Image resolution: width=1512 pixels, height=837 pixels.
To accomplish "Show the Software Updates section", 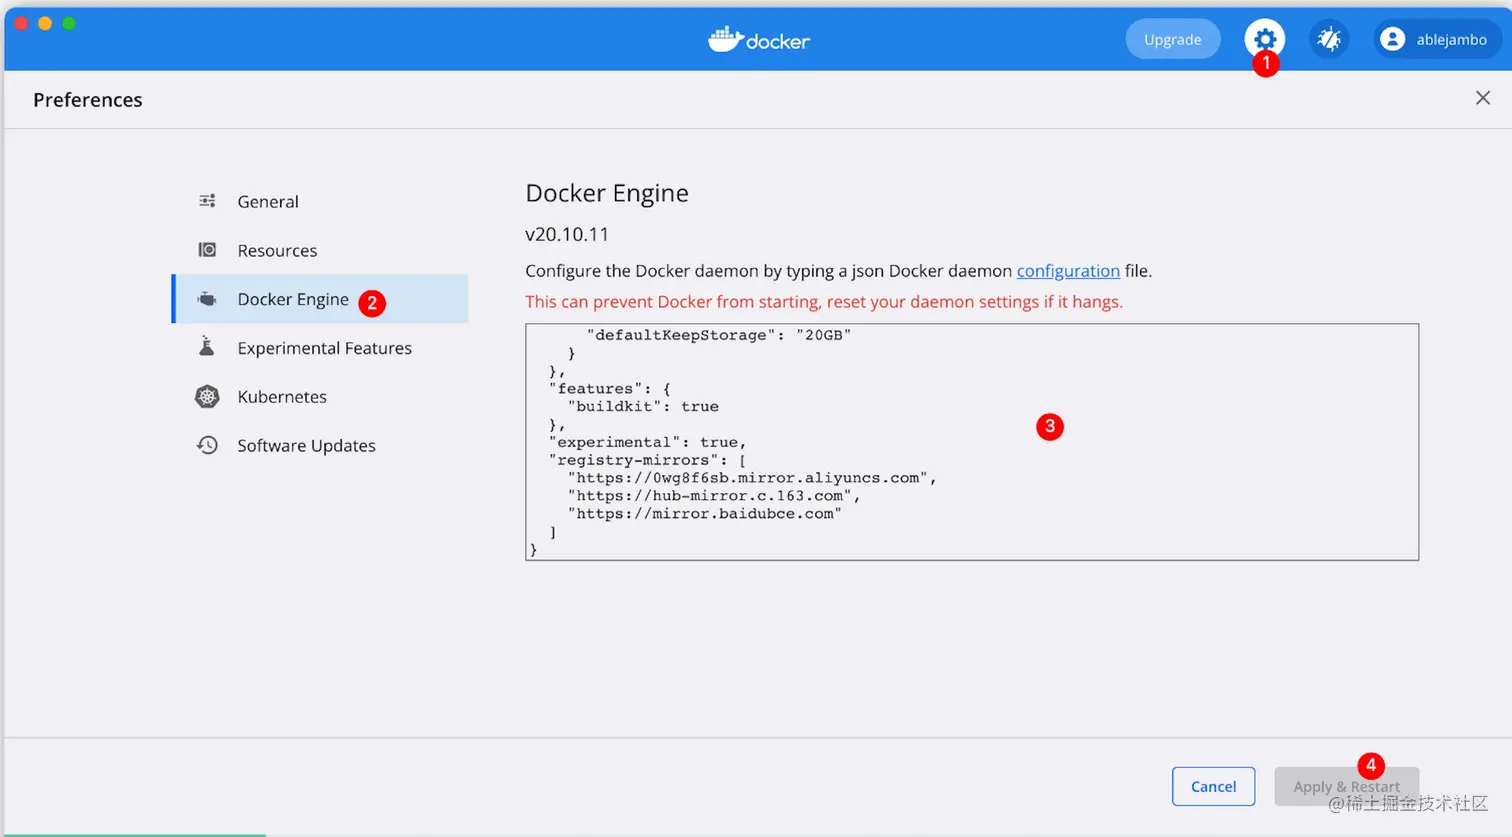I will (x=320, y=446).
